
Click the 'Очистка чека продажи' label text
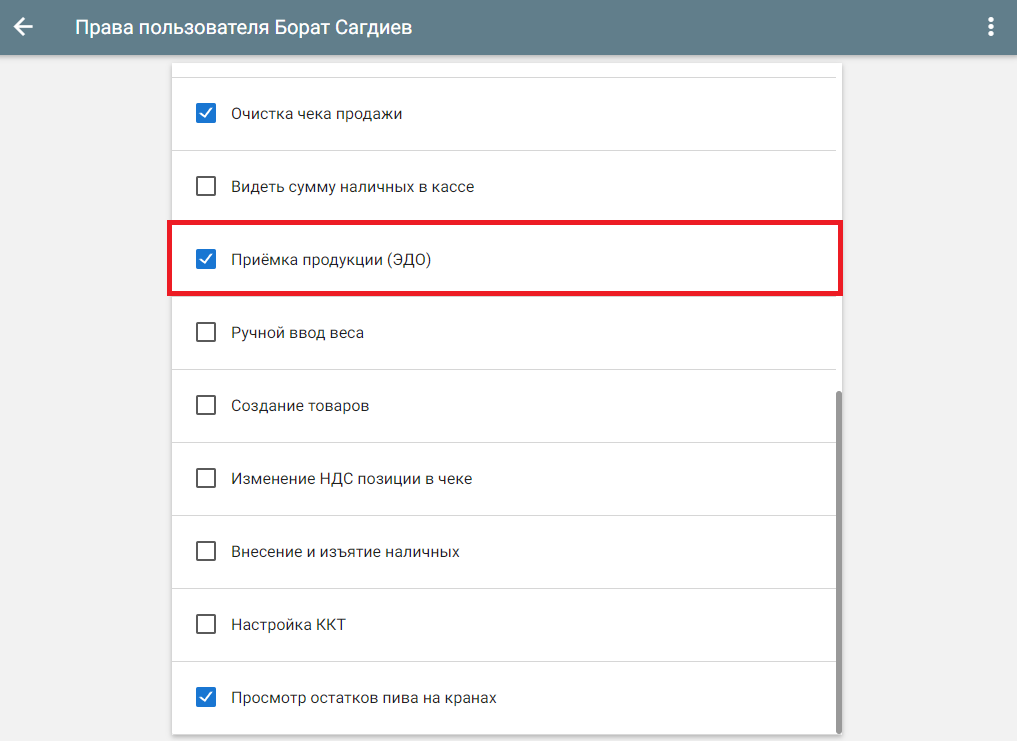point(316,114)
